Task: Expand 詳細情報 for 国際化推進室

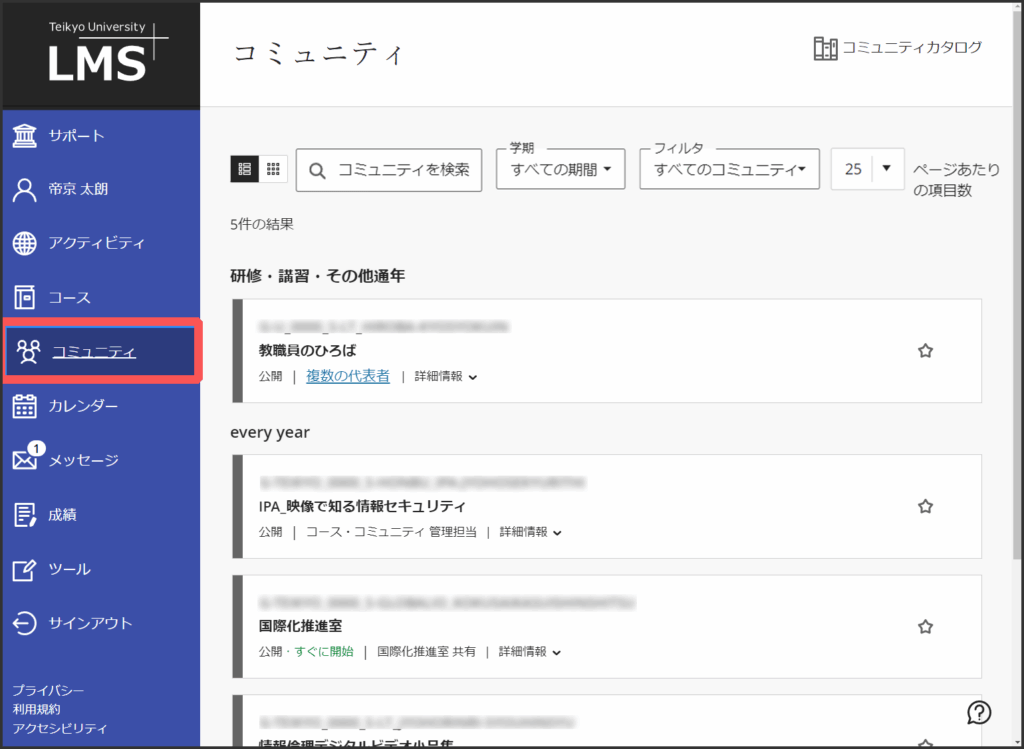Action: coord(530,652)
